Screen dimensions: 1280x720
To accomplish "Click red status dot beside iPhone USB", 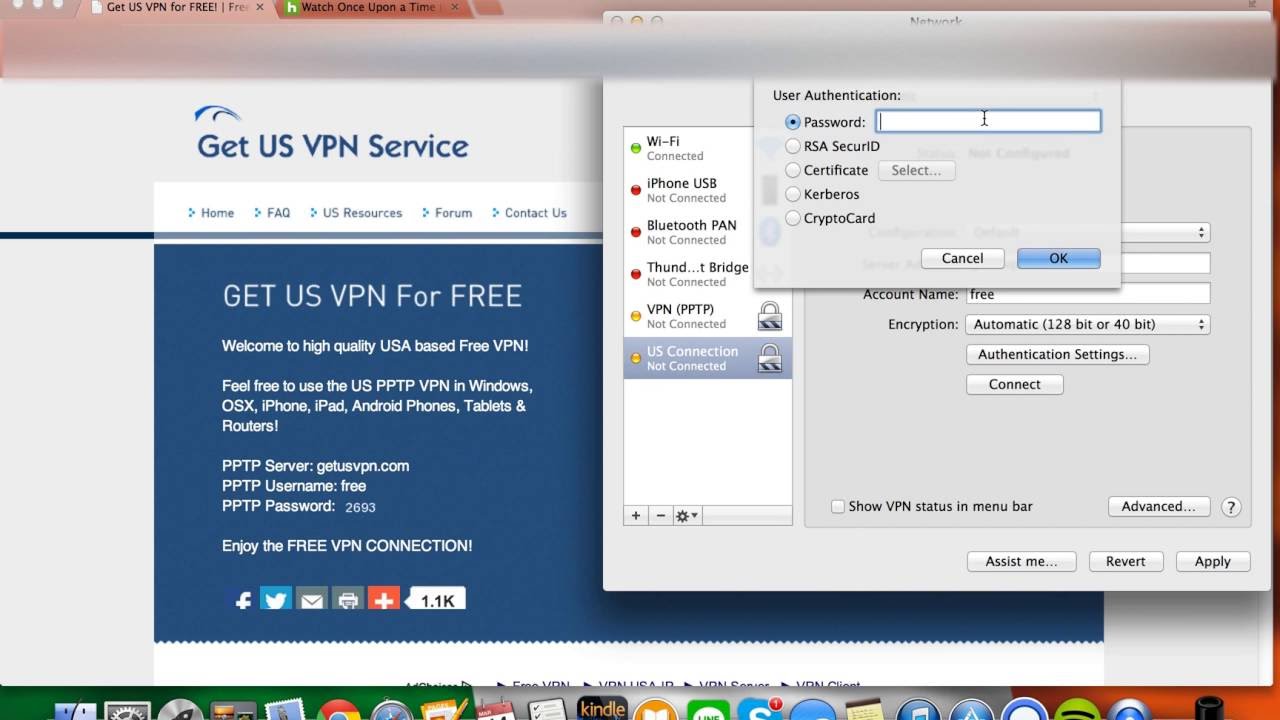I will click(636, 190).
